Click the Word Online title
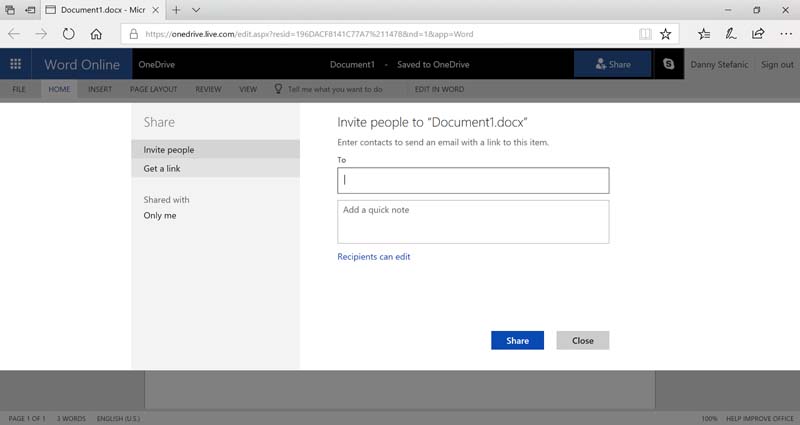 82,64
